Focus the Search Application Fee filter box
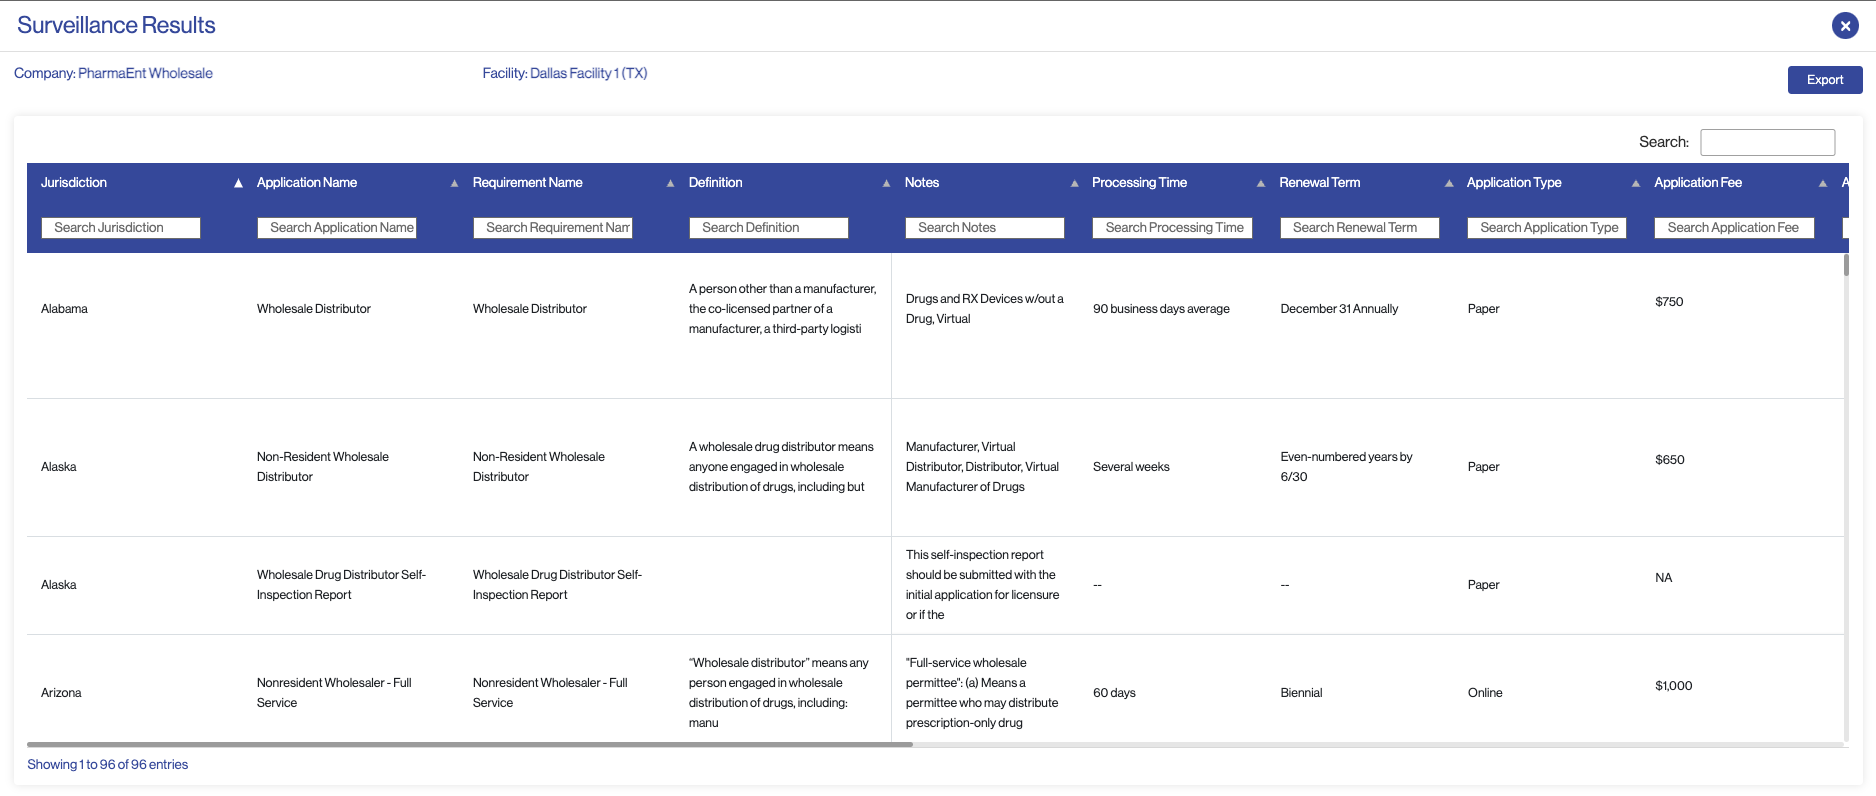Viewport: 1876px width, 796px height. pyautogui.click(x=1734, y=228)
